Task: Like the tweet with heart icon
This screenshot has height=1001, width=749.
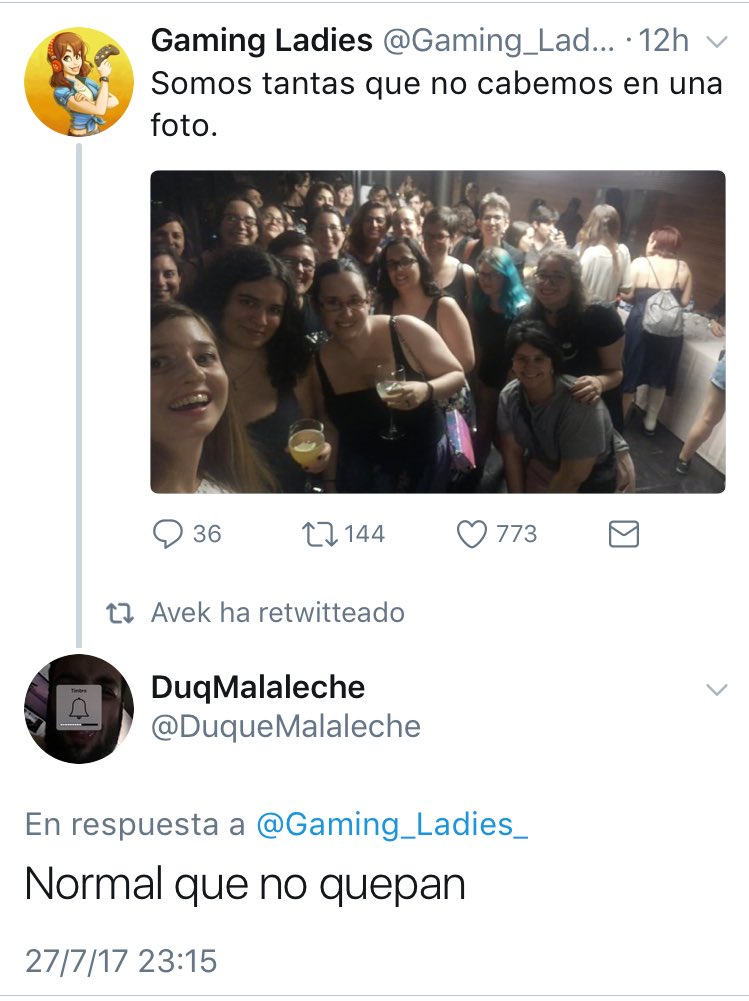Action: pyautogui.click(x=472, y=534)
